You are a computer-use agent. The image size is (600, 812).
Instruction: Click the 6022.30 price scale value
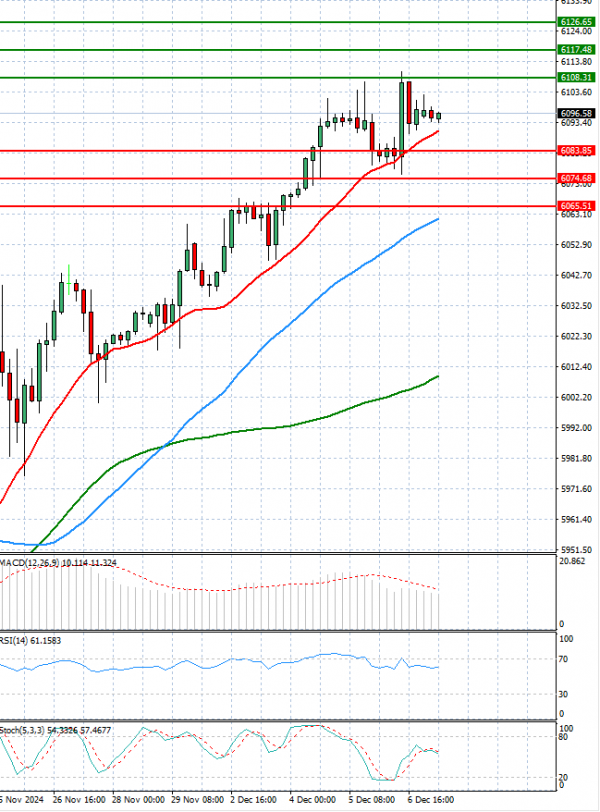tap(576, 337)
